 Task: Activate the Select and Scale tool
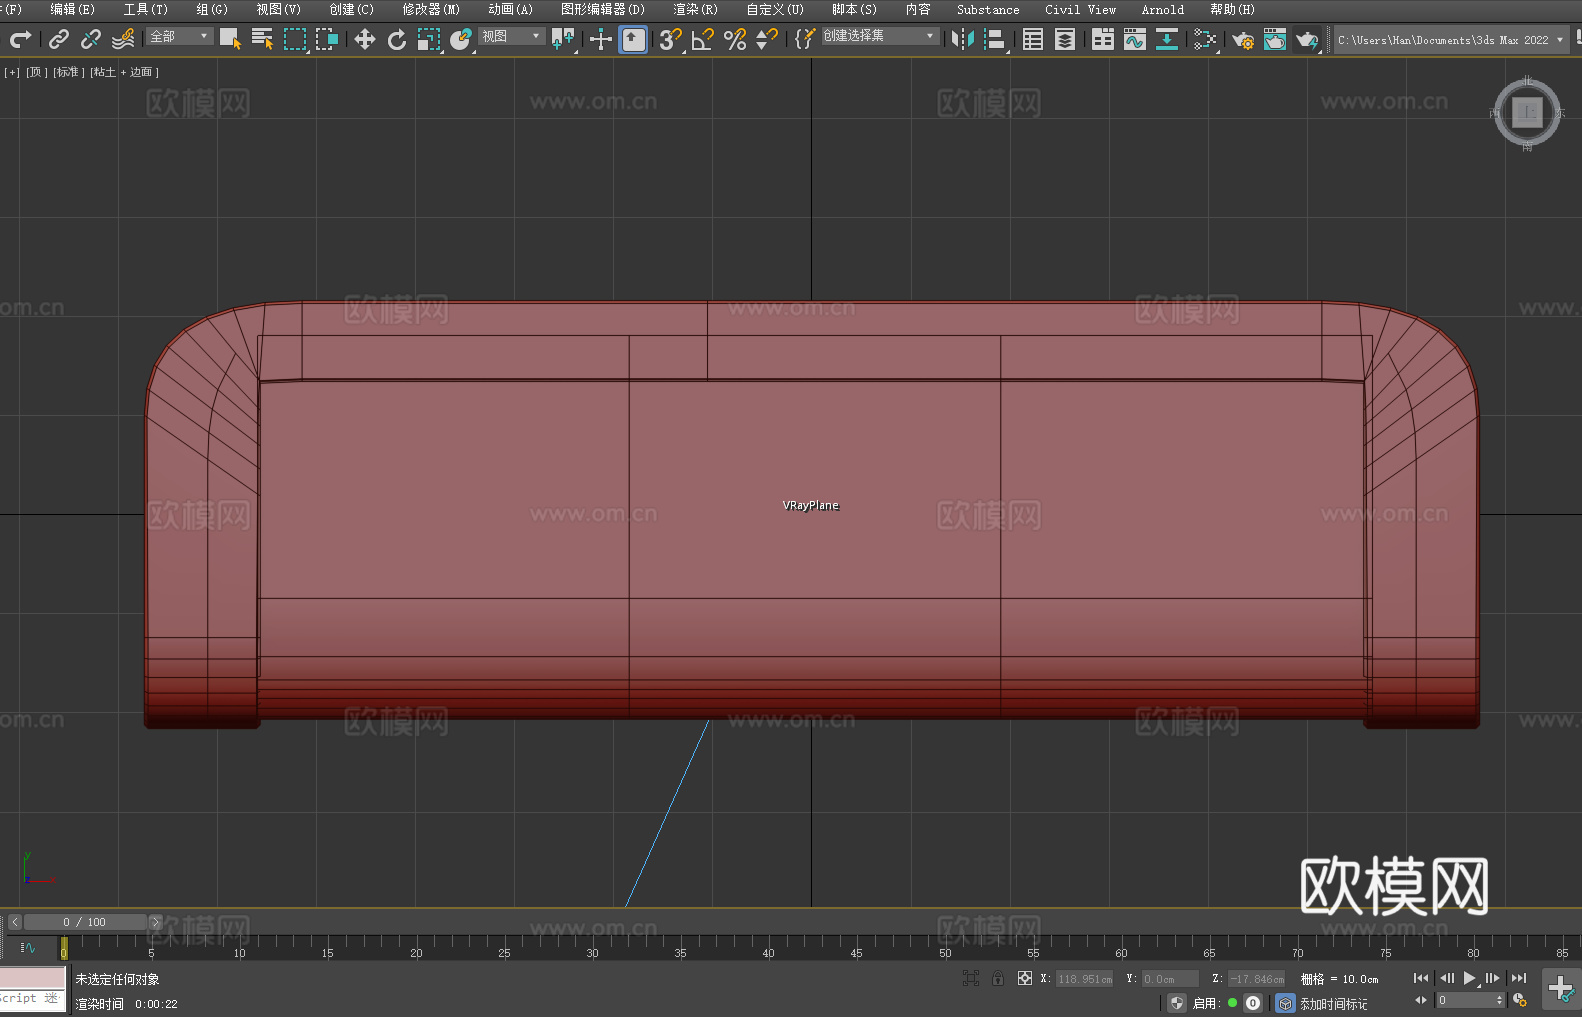[429, 39]
